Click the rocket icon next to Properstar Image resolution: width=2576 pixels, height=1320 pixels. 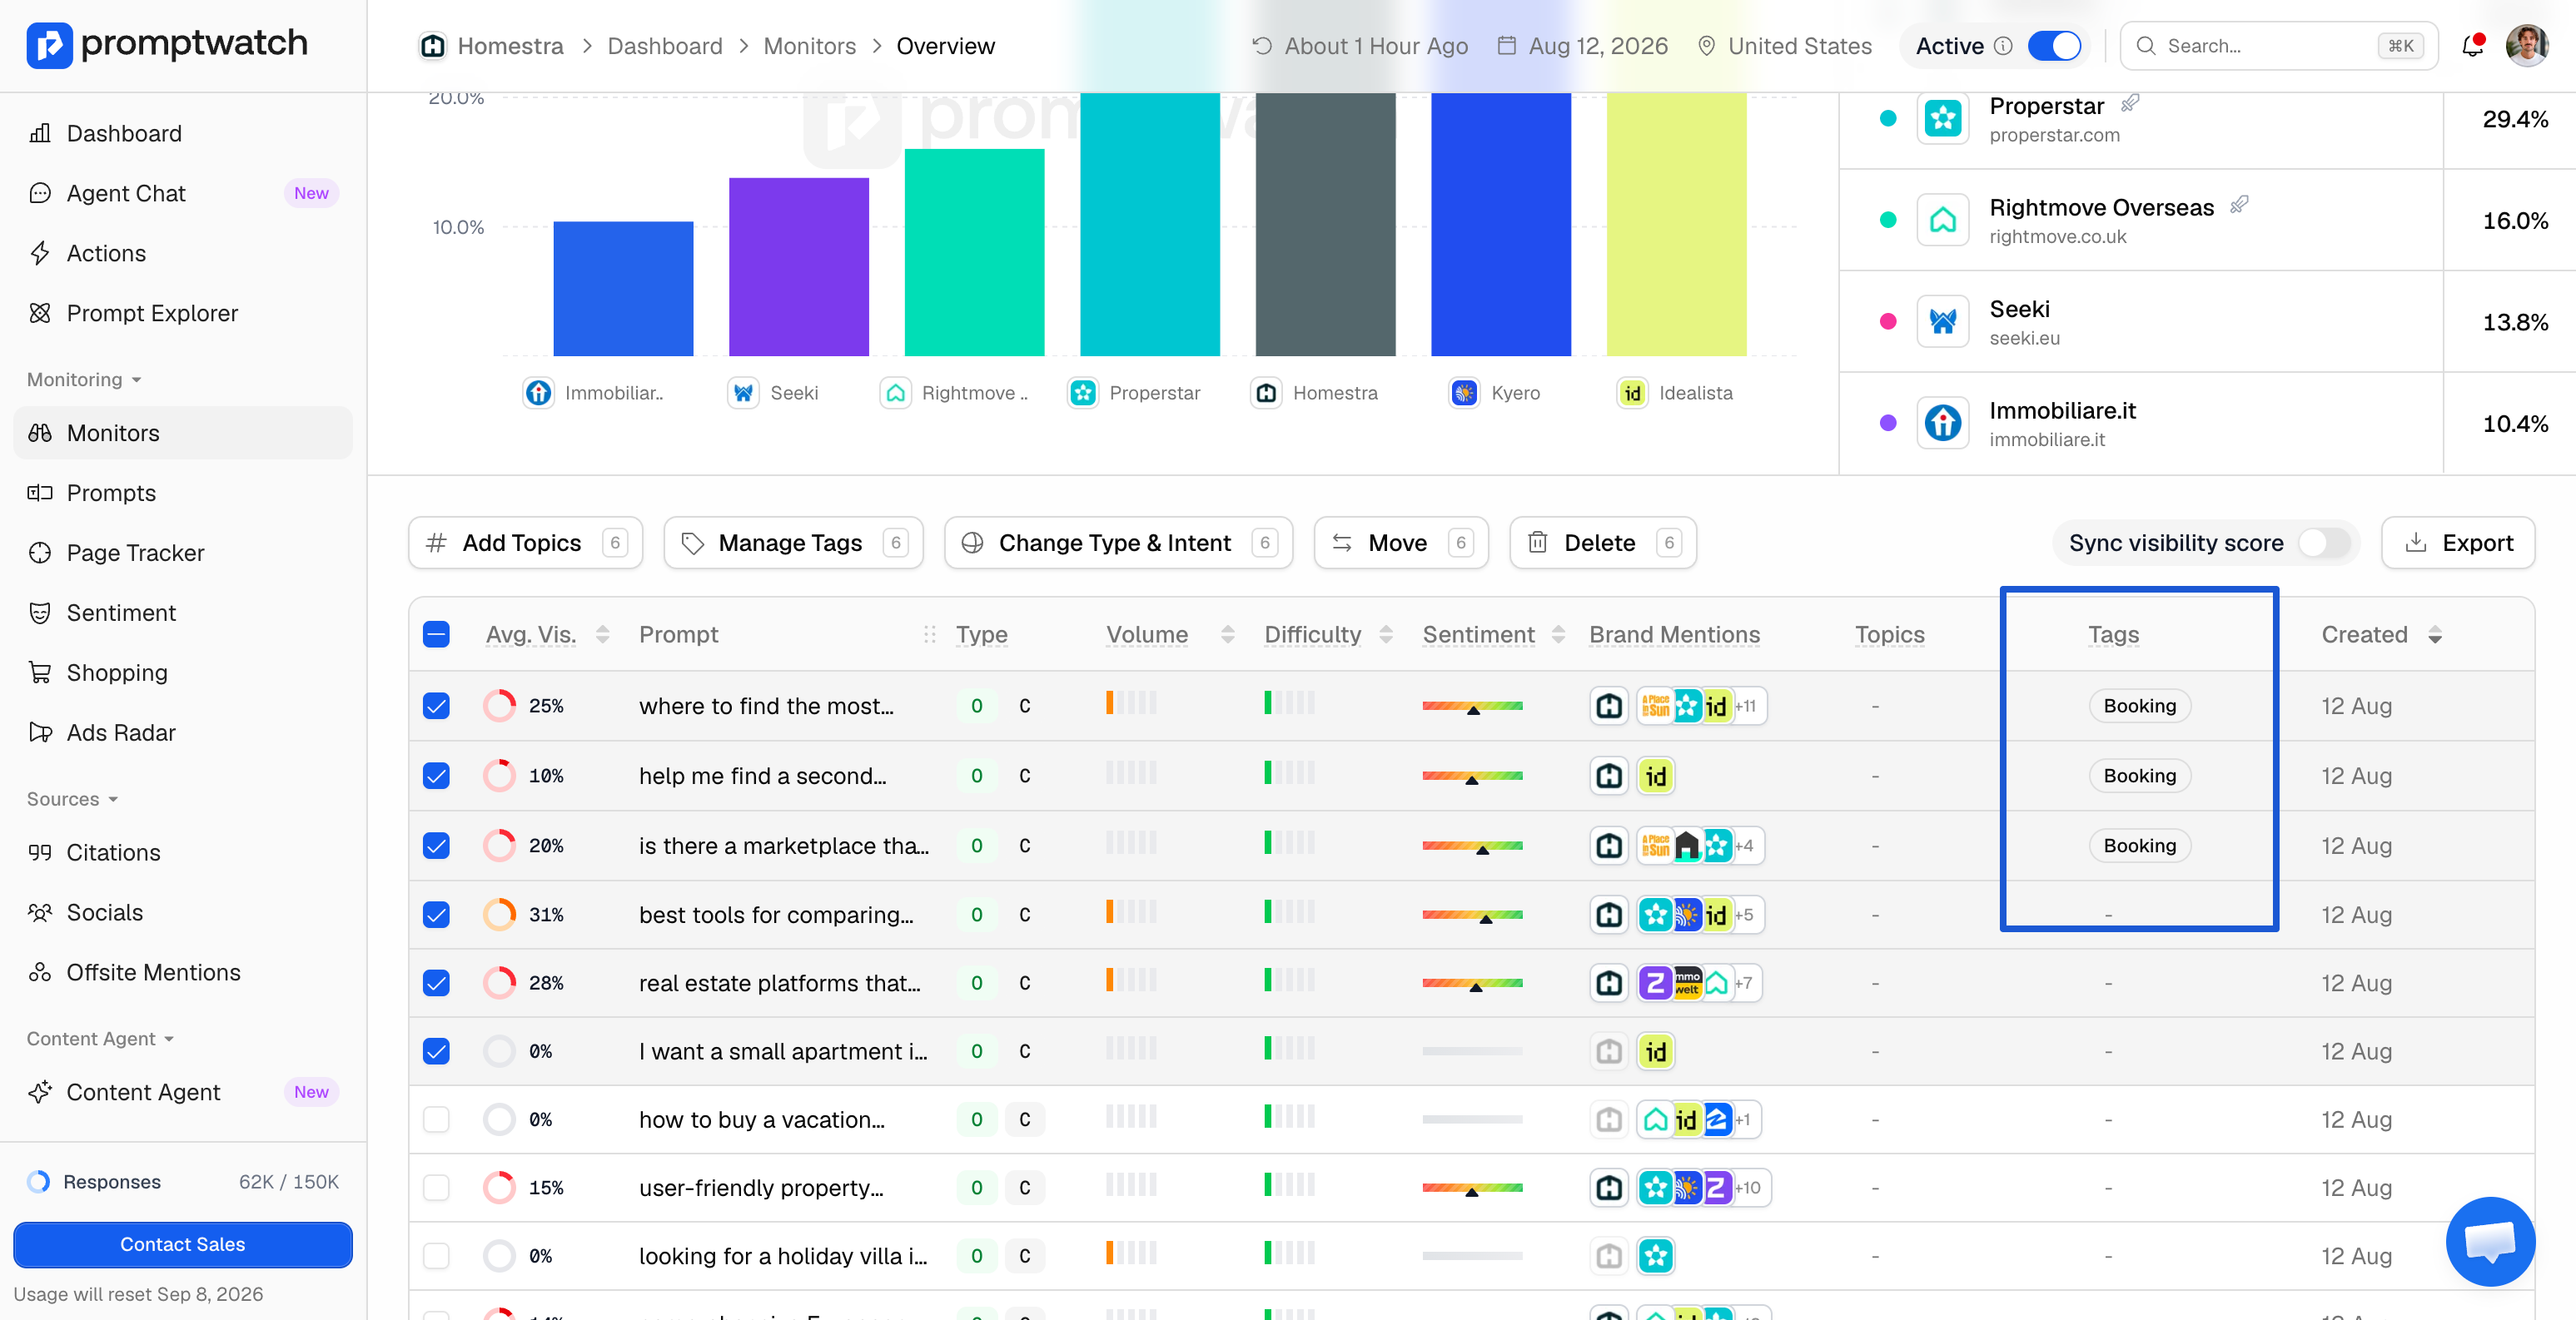2130,103
